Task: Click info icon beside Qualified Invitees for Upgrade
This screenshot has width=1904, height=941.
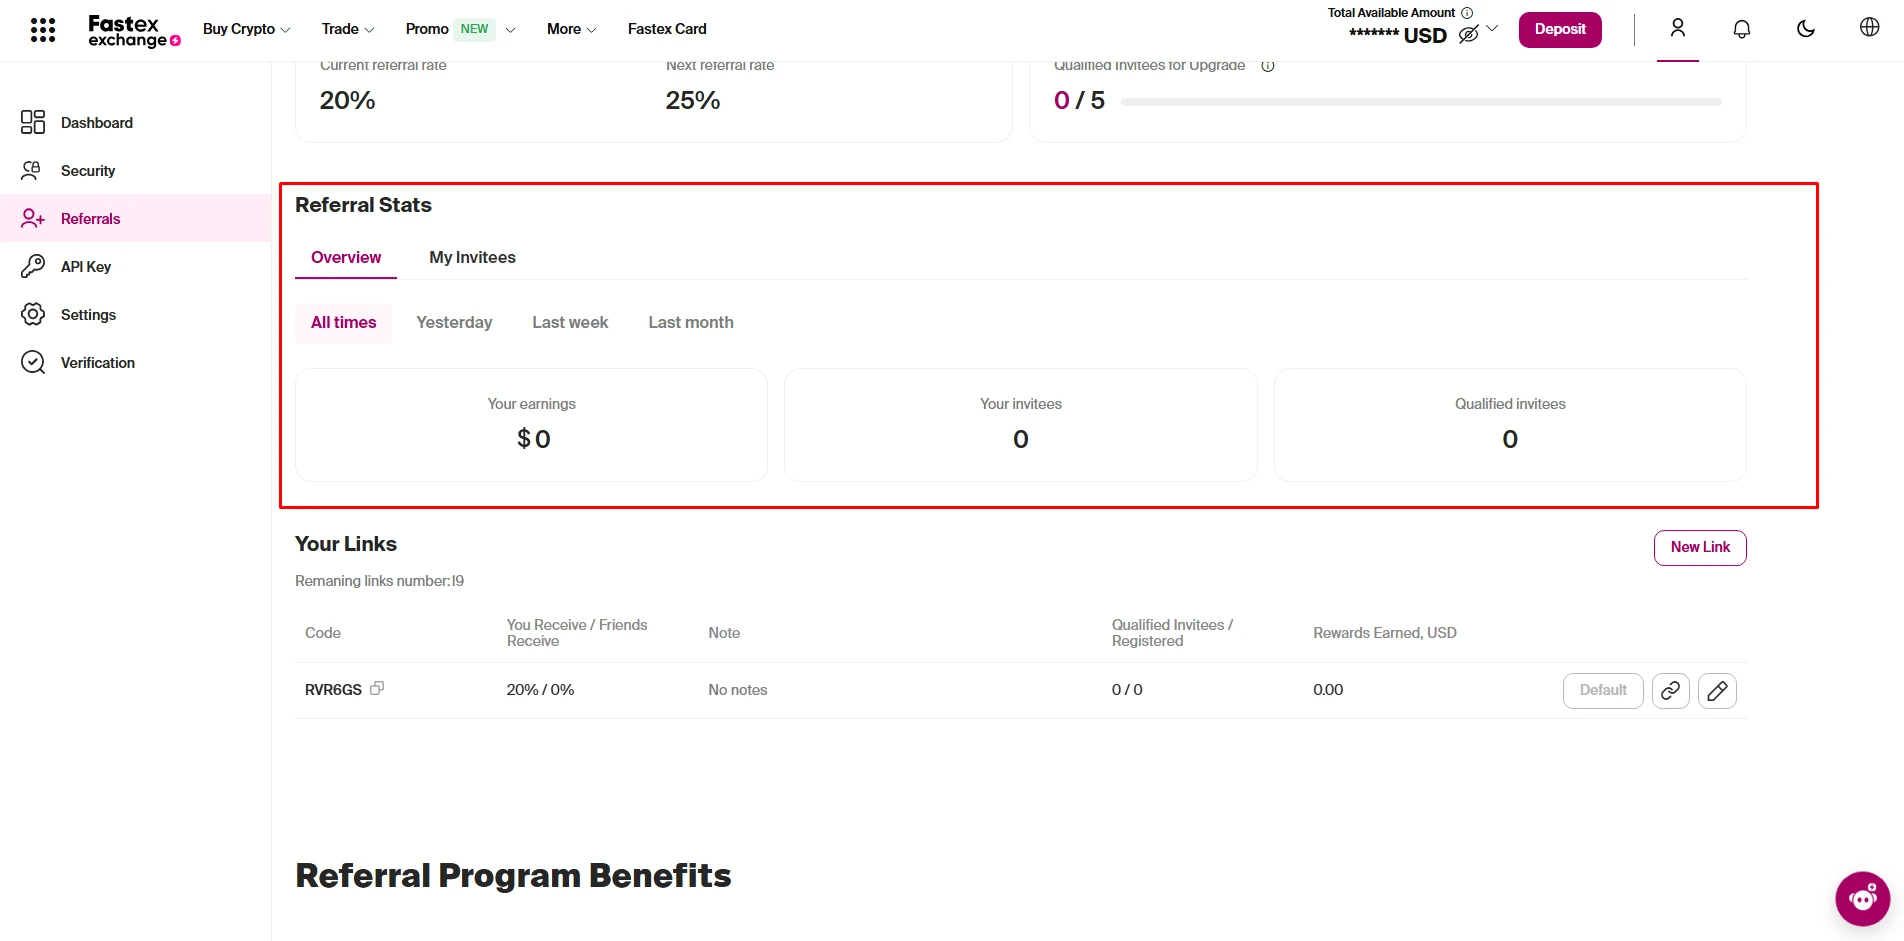Action: [1268, 66]
